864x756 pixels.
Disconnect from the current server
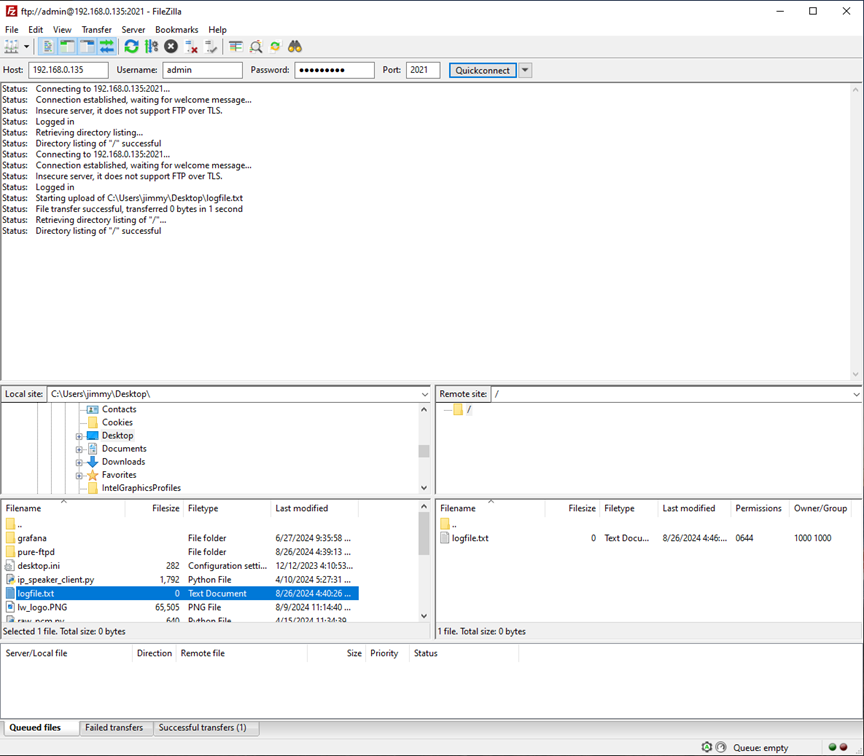pyautogui.click(x=191, y=47)
